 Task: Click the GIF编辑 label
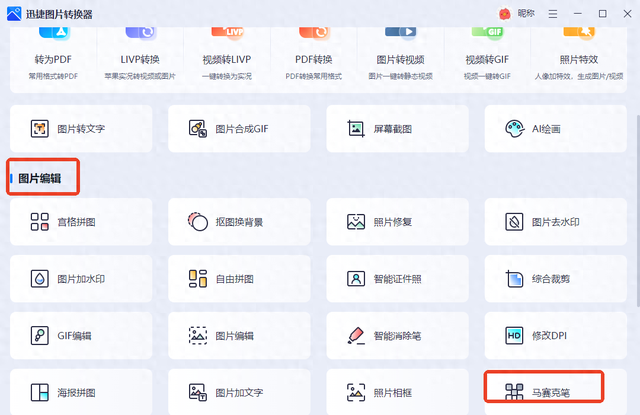(x=74, y=336)
